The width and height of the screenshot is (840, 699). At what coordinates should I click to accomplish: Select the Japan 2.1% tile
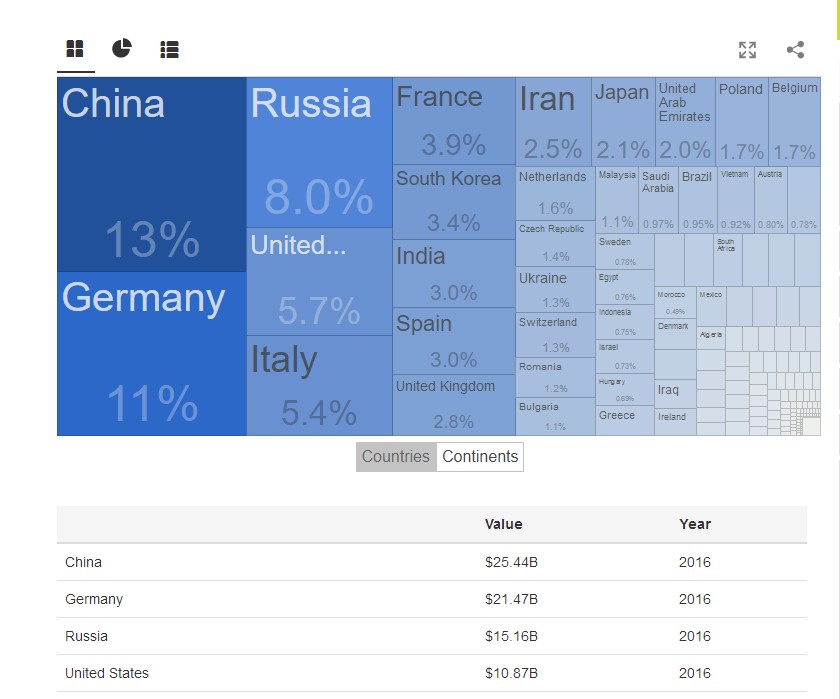(623, 121)
